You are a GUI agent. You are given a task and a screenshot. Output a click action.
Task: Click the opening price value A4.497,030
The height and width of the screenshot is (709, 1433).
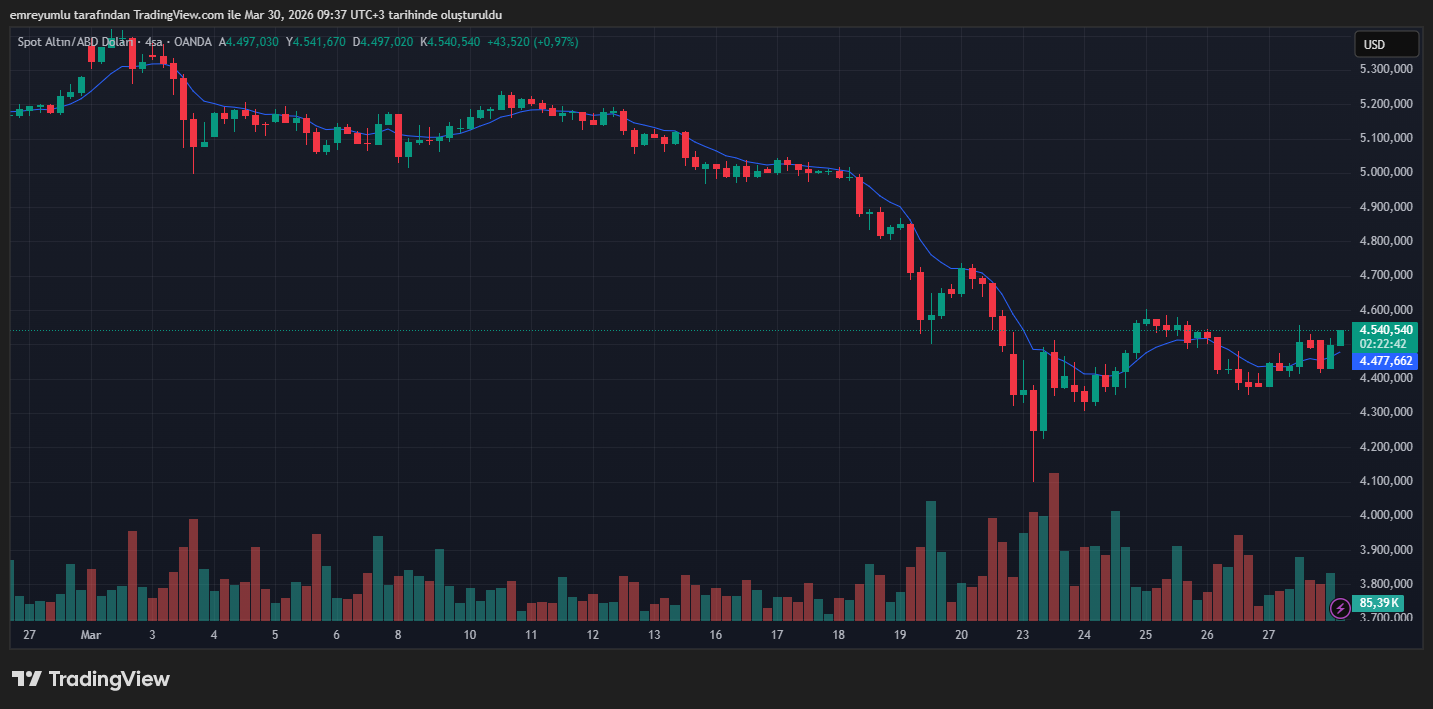pyautogui.click(x=250, y=42)
